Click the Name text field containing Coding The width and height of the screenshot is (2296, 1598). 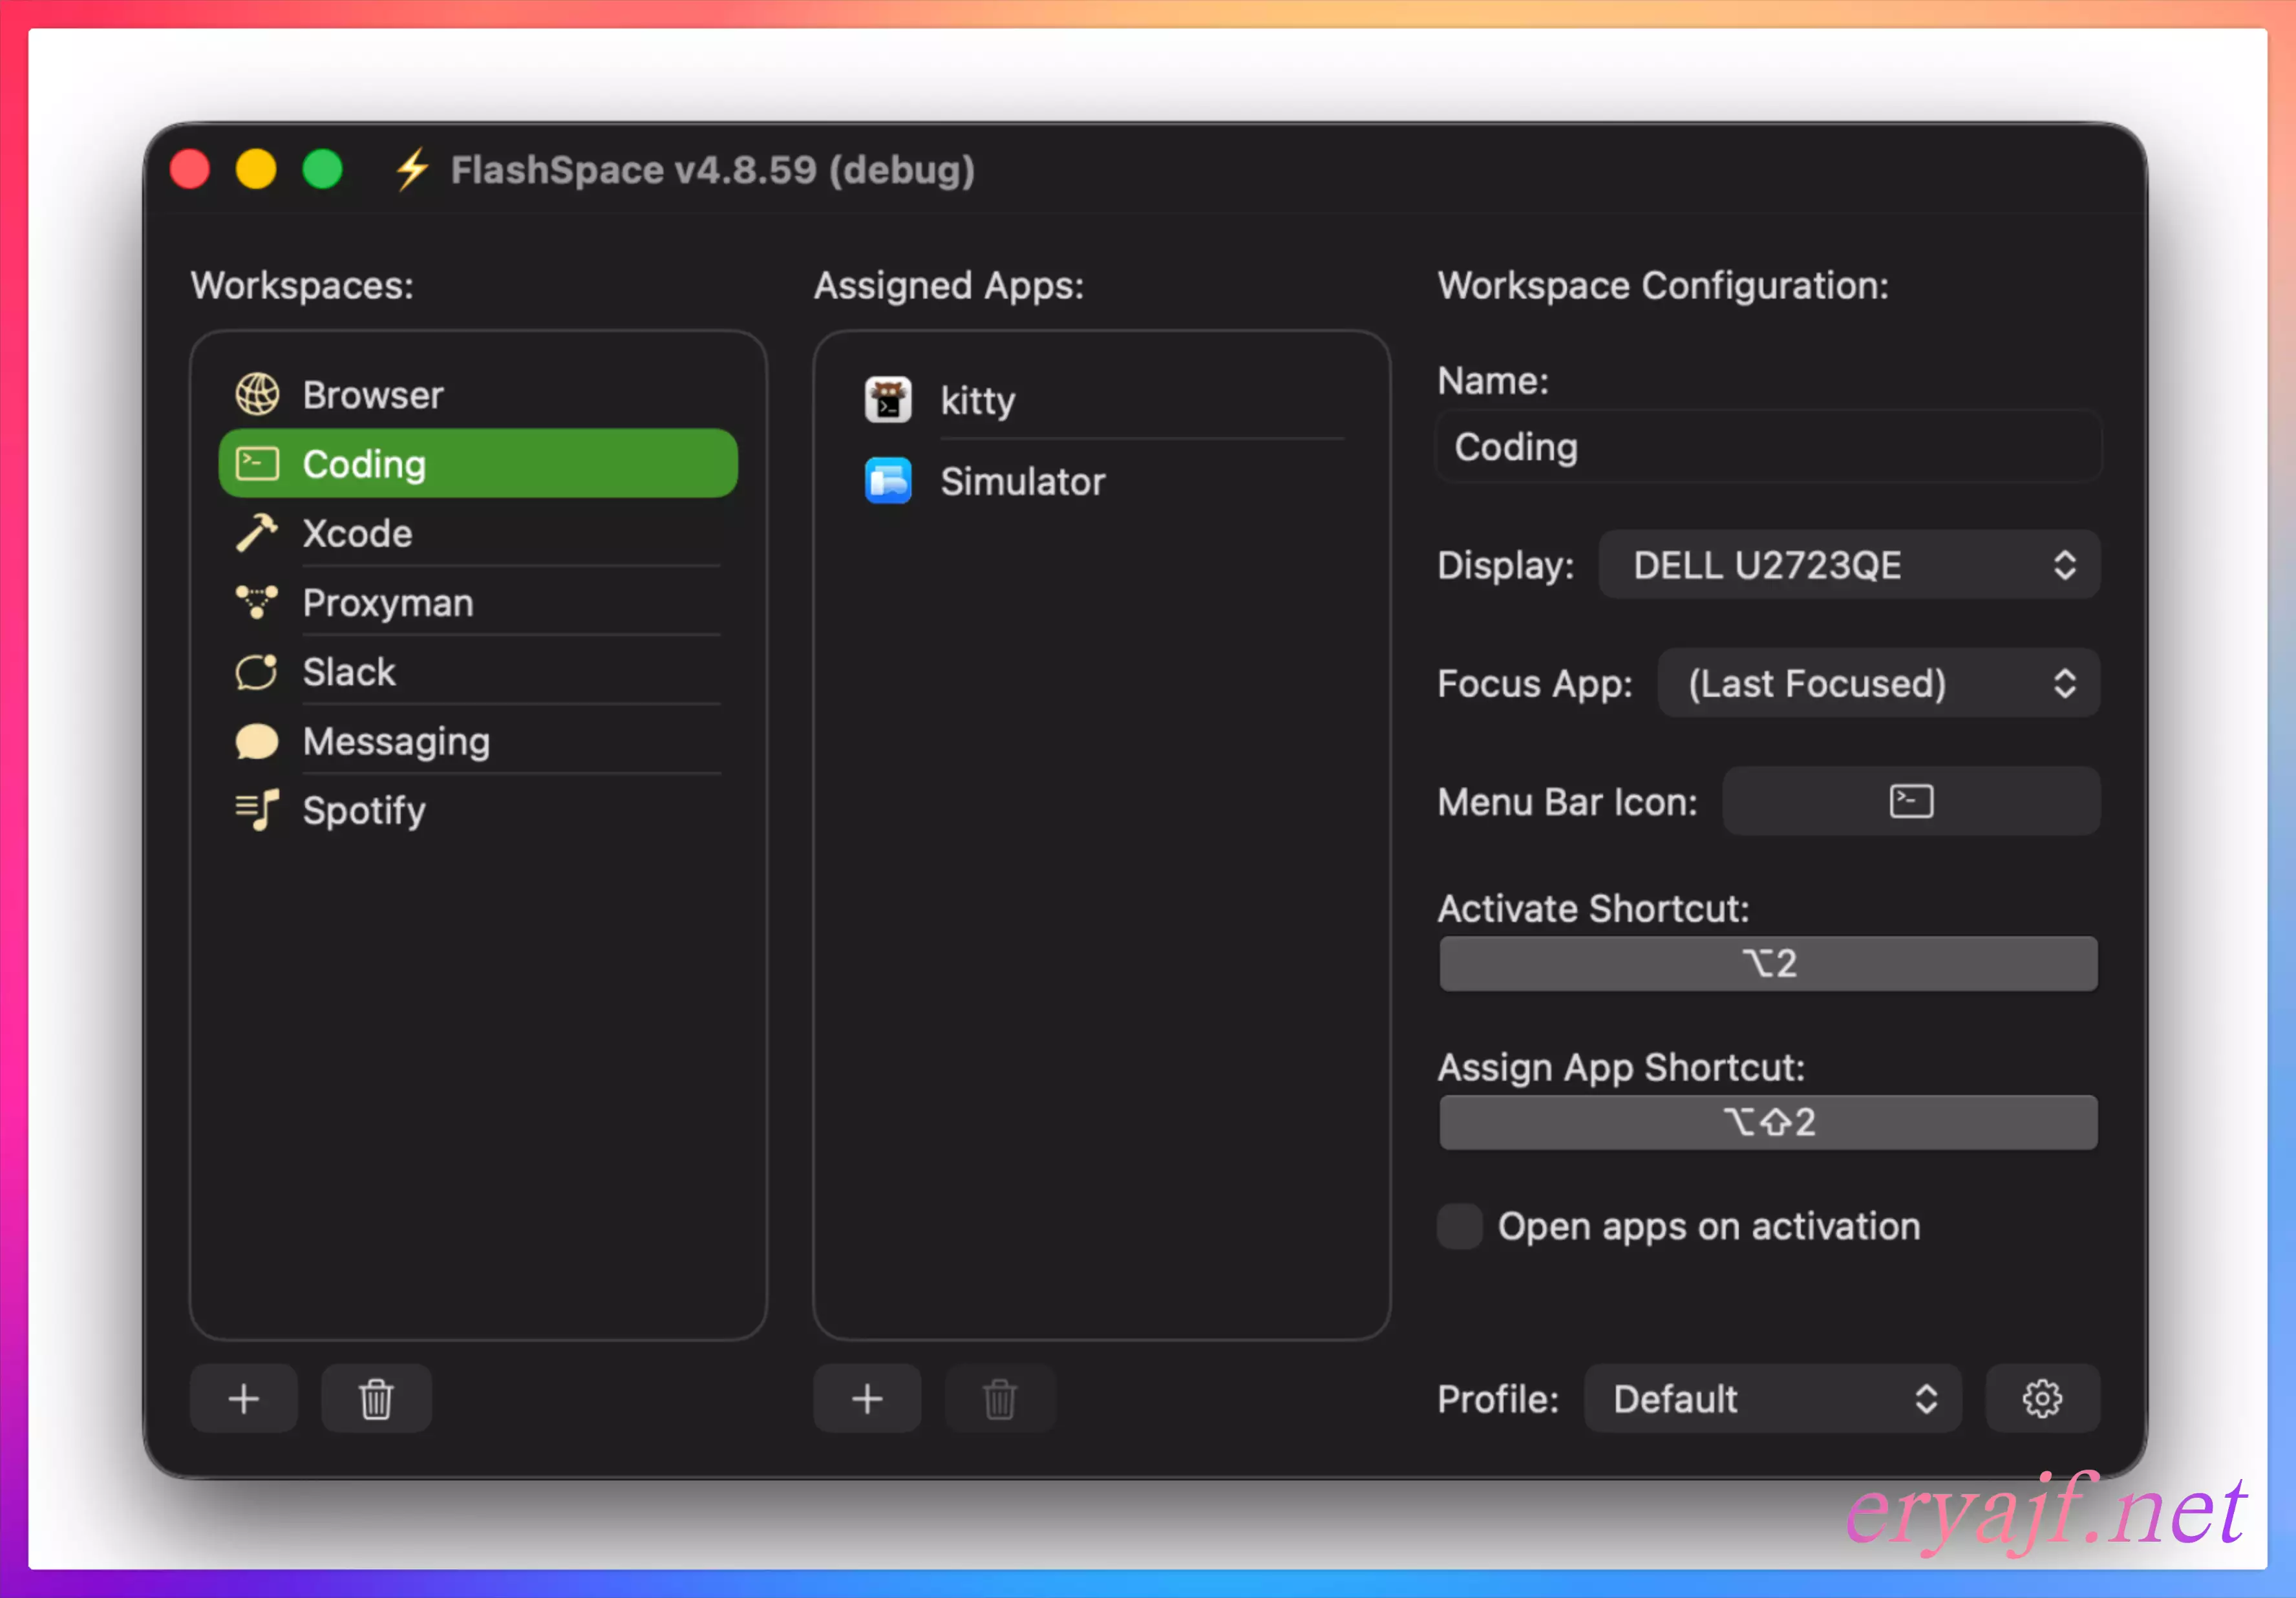1767,447
